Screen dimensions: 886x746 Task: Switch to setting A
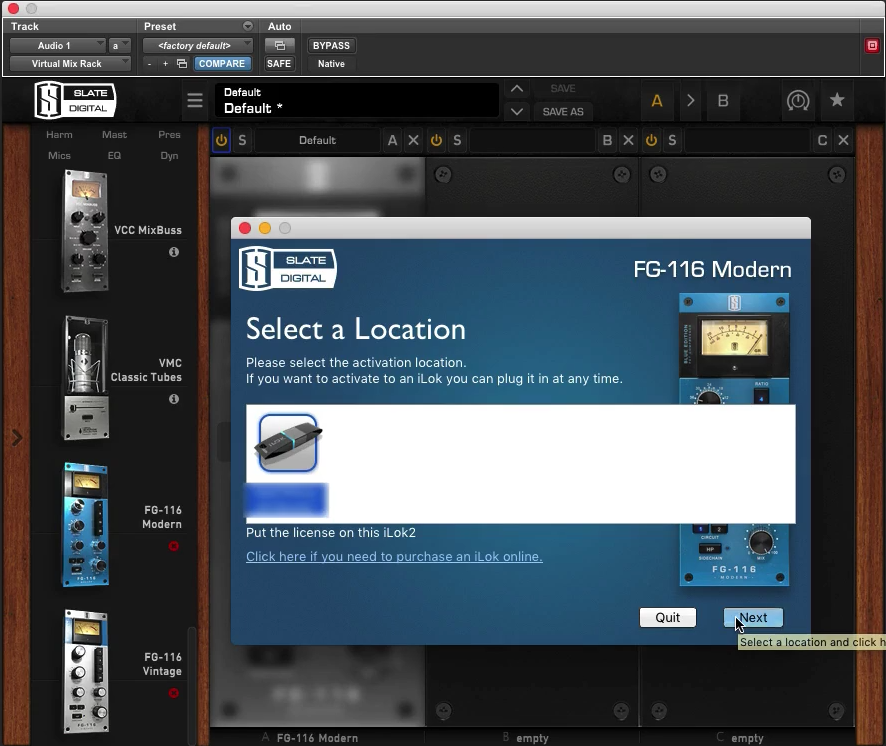coord(657,101)
